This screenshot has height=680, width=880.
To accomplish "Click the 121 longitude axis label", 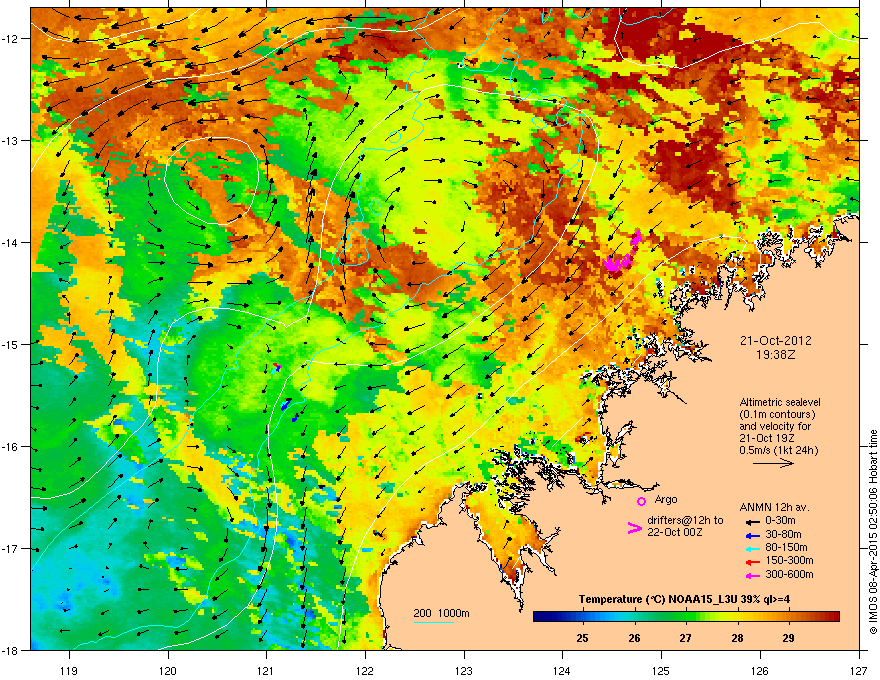I will (x=266, y=670).
